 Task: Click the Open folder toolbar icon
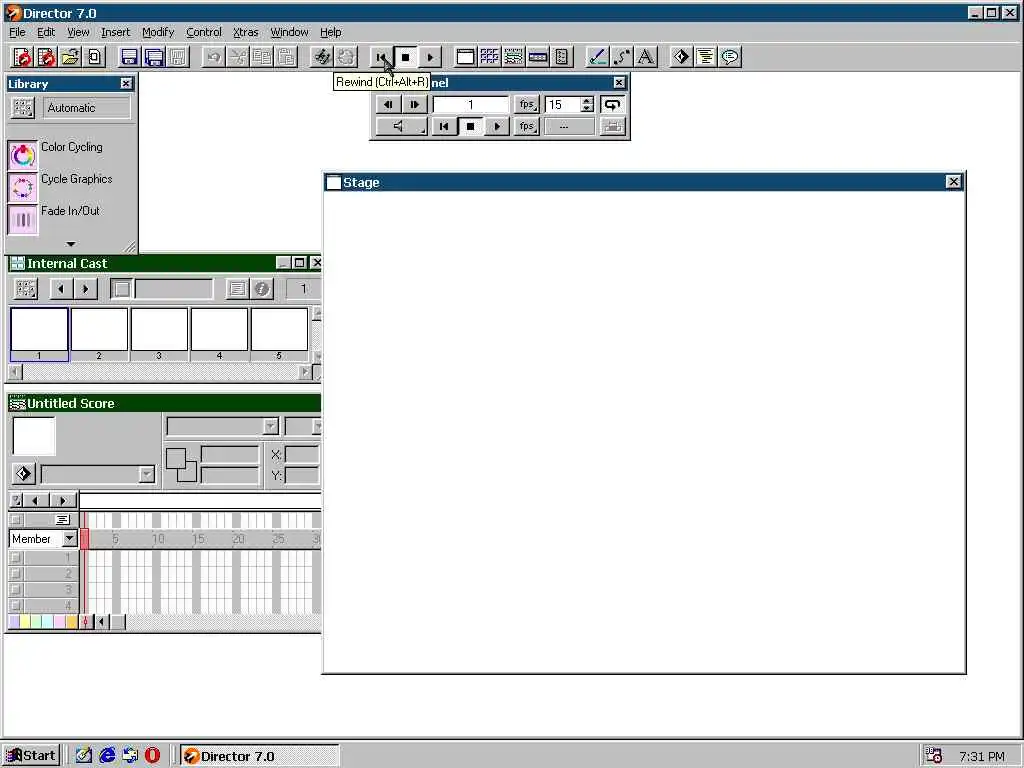71,57
